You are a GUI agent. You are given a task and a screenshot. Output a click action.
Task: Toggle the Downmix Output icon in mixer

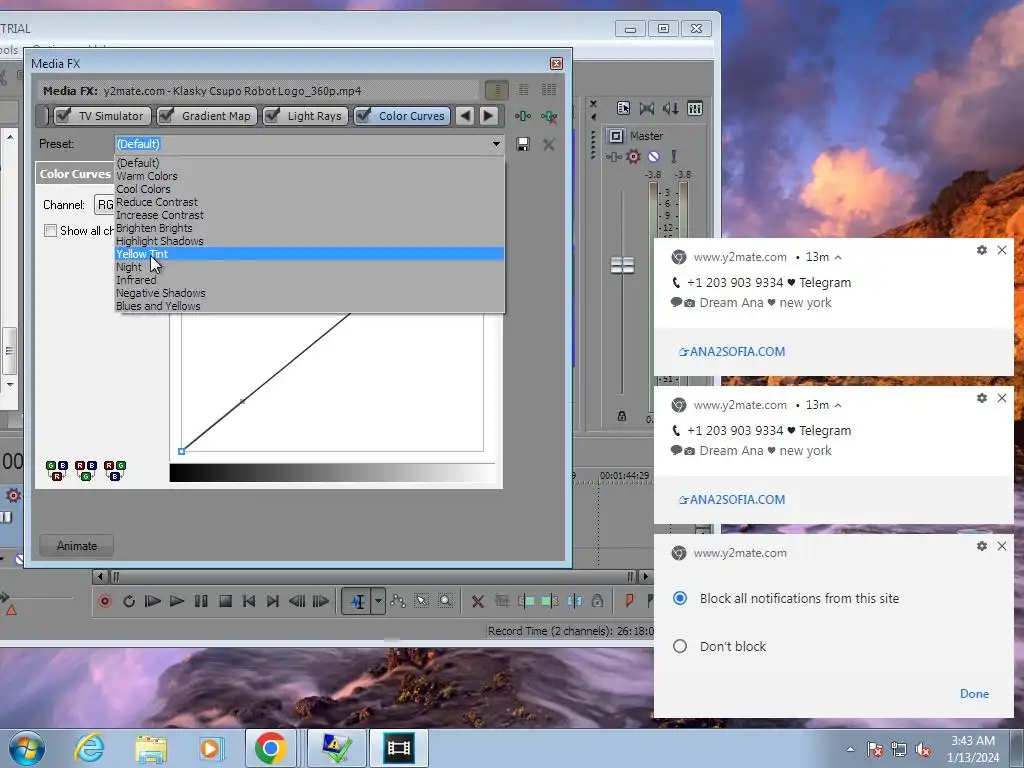tap(647, 108)
